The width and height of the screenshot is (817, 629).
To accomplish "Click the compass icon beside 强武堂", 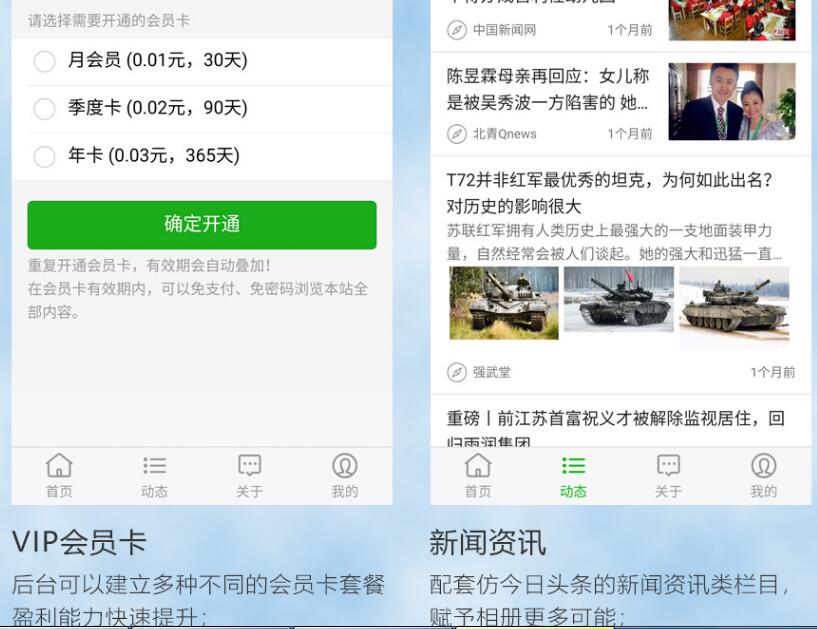I will point(456,373).
